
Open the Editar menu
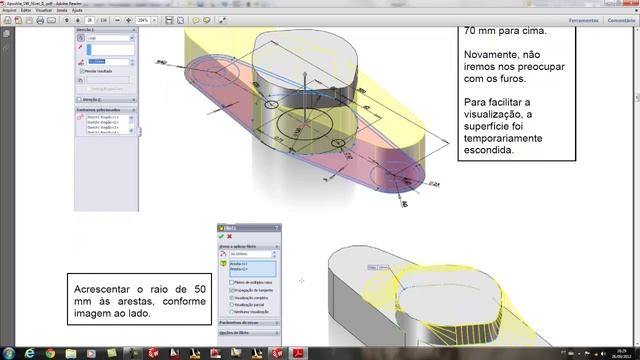pos(26,10)
